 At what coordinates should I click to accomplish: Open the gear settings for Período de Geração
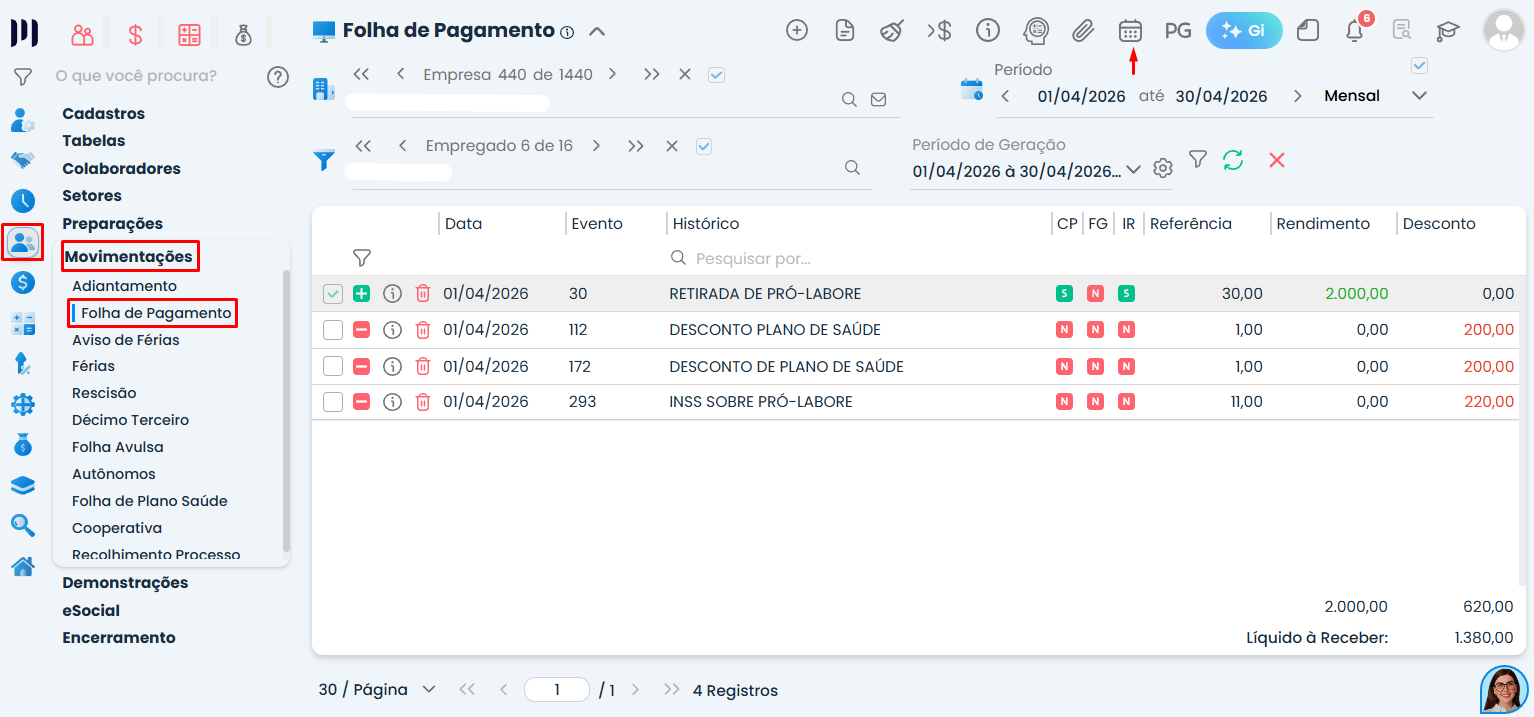1162,168
